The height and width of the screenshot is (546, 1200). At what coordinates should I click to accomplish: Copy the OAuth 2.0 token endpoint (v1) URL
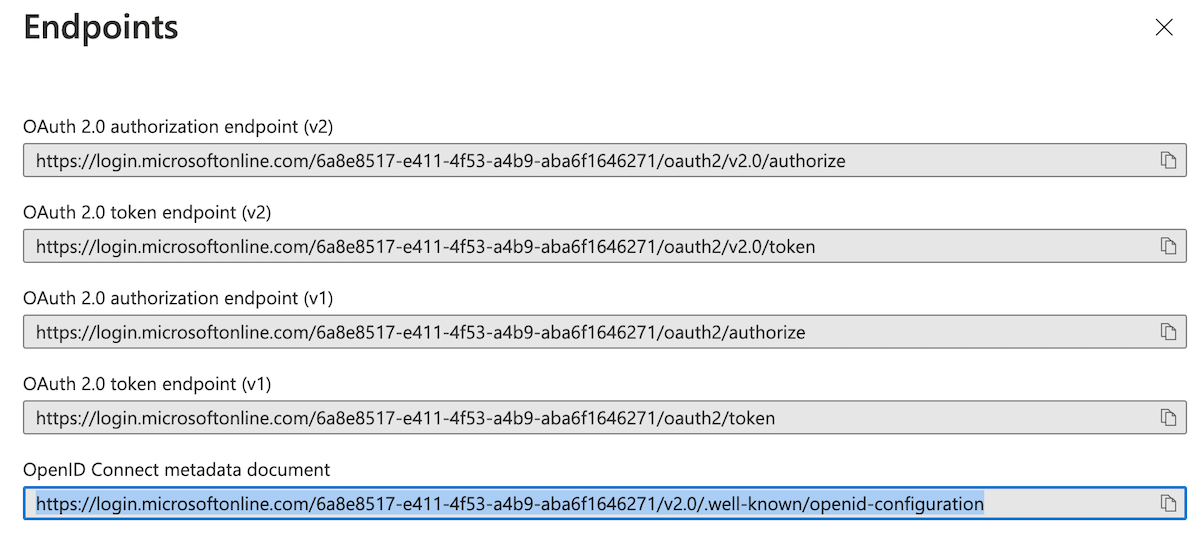[1167, 418]
